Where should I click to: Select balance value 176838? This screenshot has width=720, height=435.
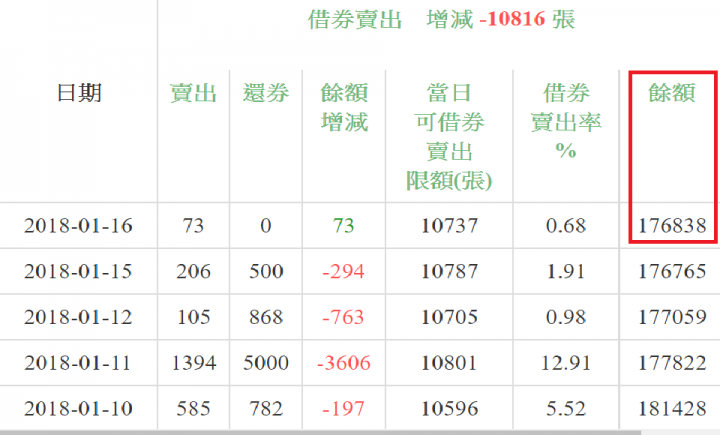click(672, 226)
